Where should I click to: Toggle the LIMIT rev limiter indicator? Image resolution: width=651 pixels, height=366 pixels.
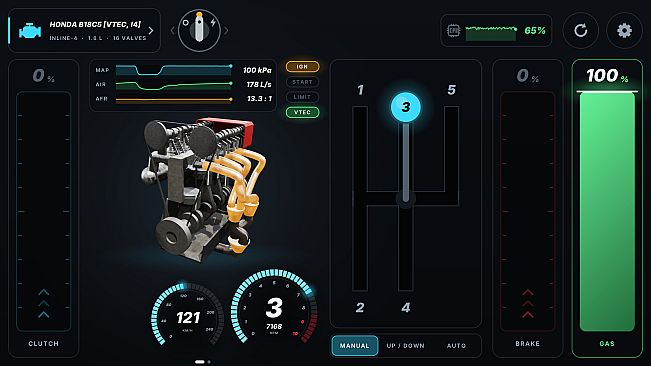point(302,97)
